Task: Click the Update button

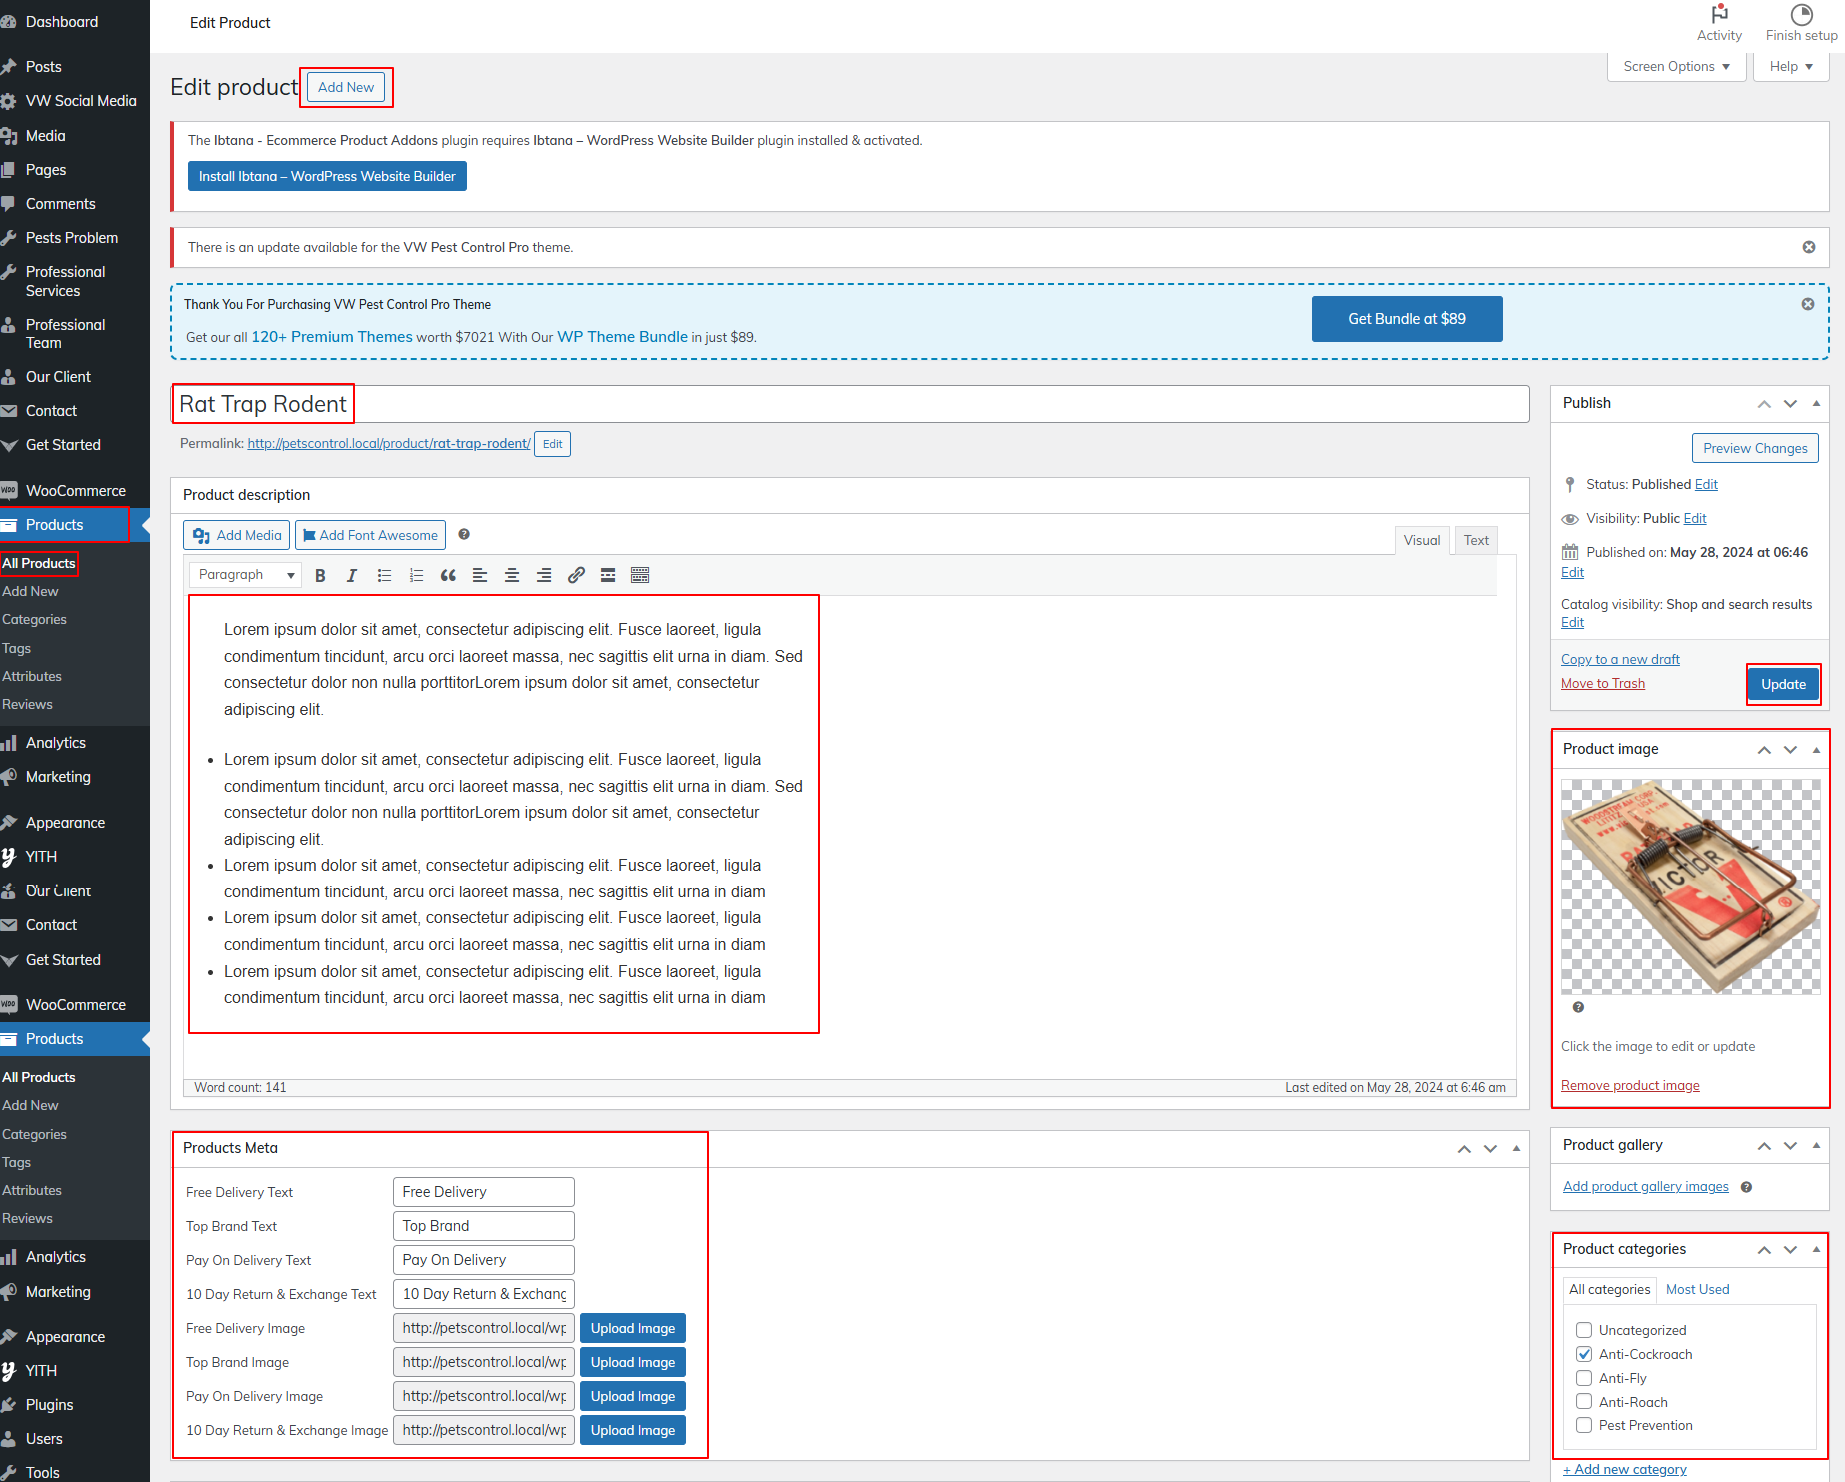Action: [x=1783, y=684]
